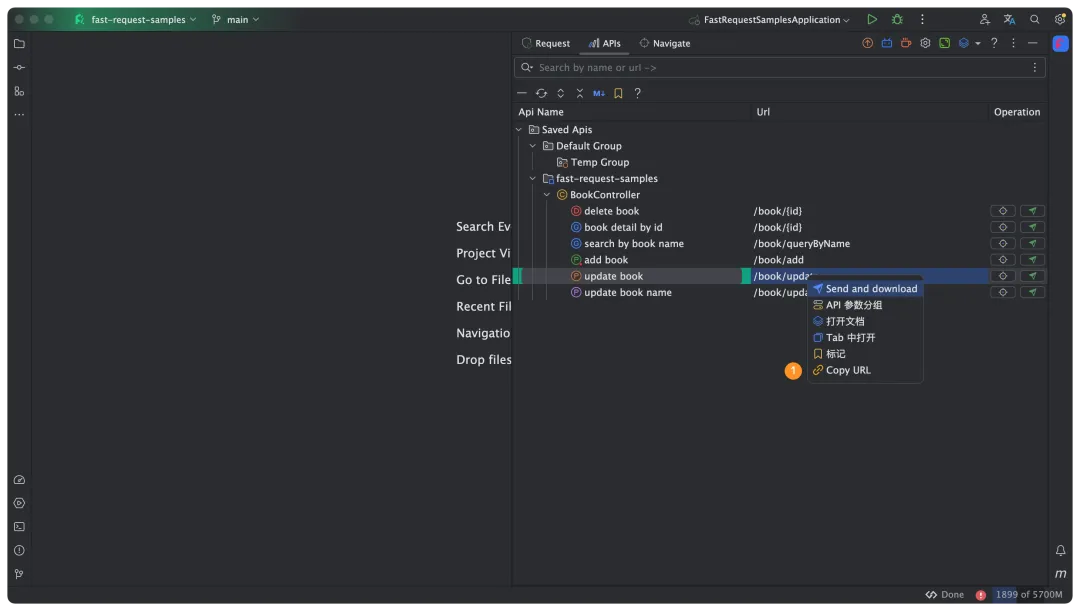This screenshot has width=1080, height=611.
Task: Open the Problems tool window
Action: 19,550
